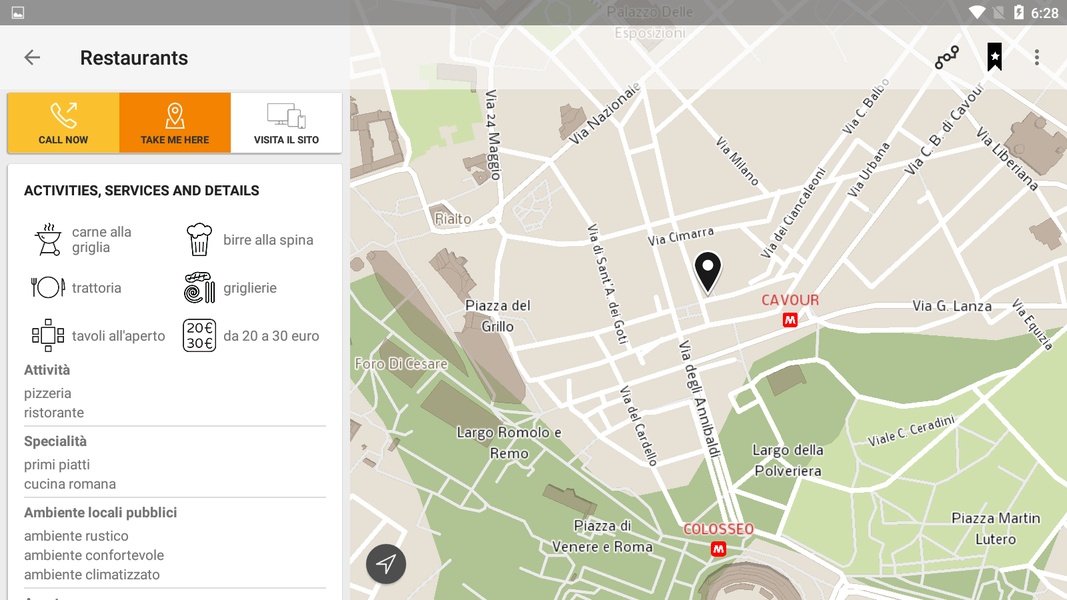
Task: Open the Visita Il Sito website button
Action: pyautogui.click(x=286, y=122)
